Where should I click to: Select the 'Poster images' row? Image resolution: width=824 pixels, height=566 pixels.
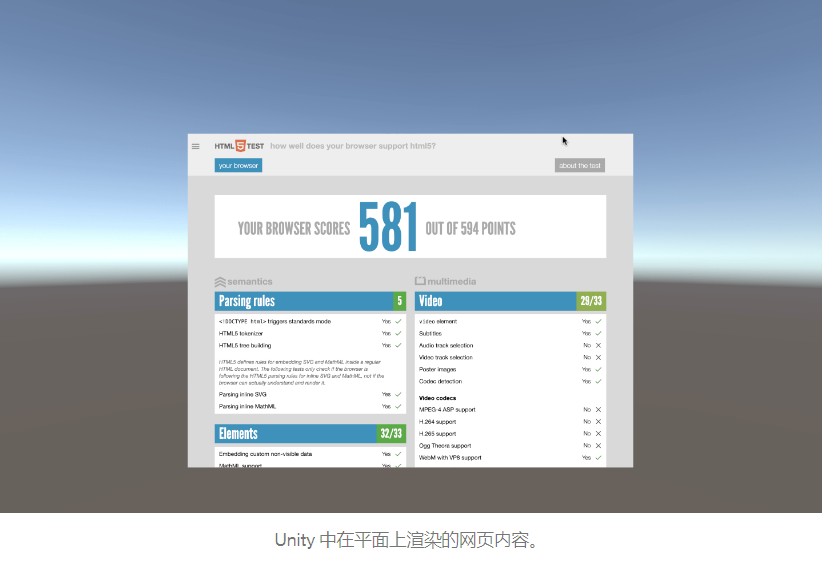510,369
